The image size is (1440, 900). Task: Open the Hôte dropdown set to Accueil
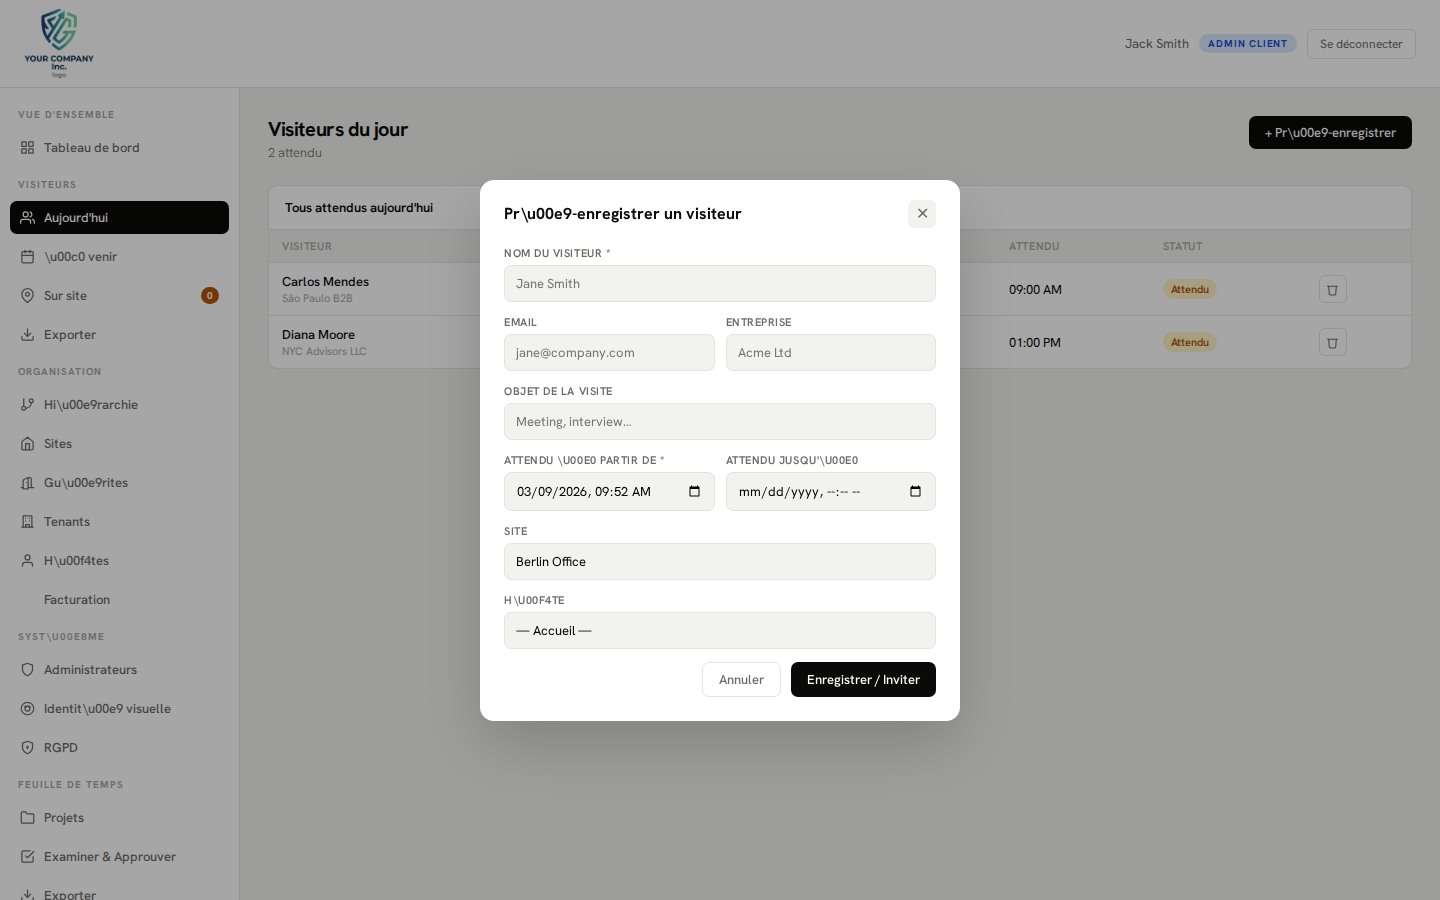pos(719,630)
